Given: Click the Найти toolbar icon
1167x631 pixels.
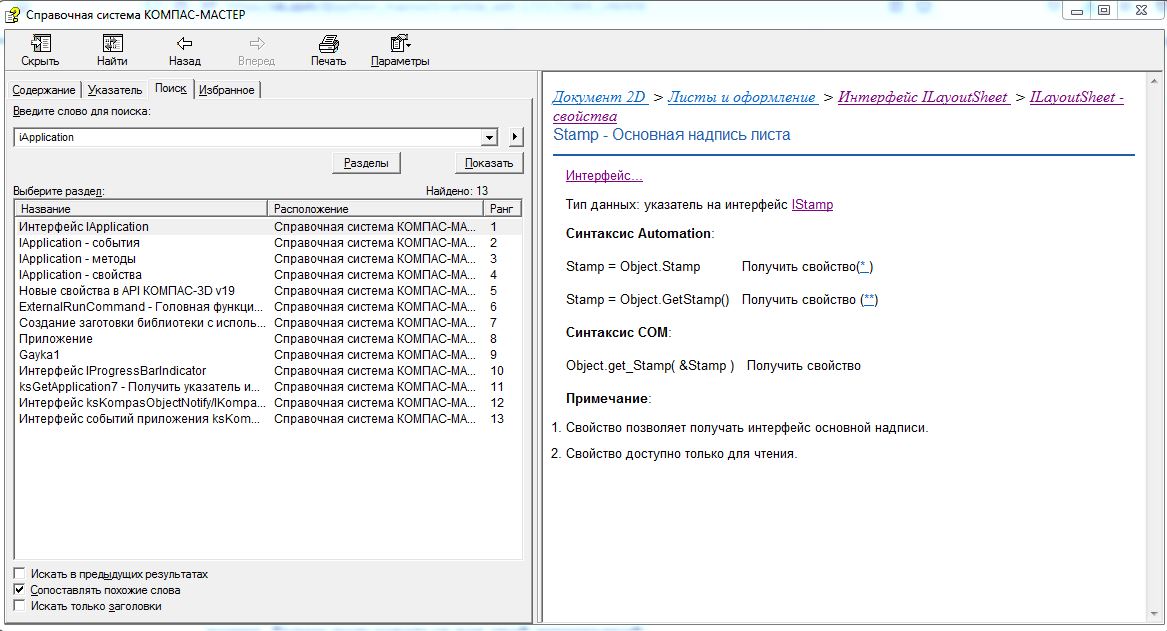Looking at the screenshot, I should [x=112, y=44].
